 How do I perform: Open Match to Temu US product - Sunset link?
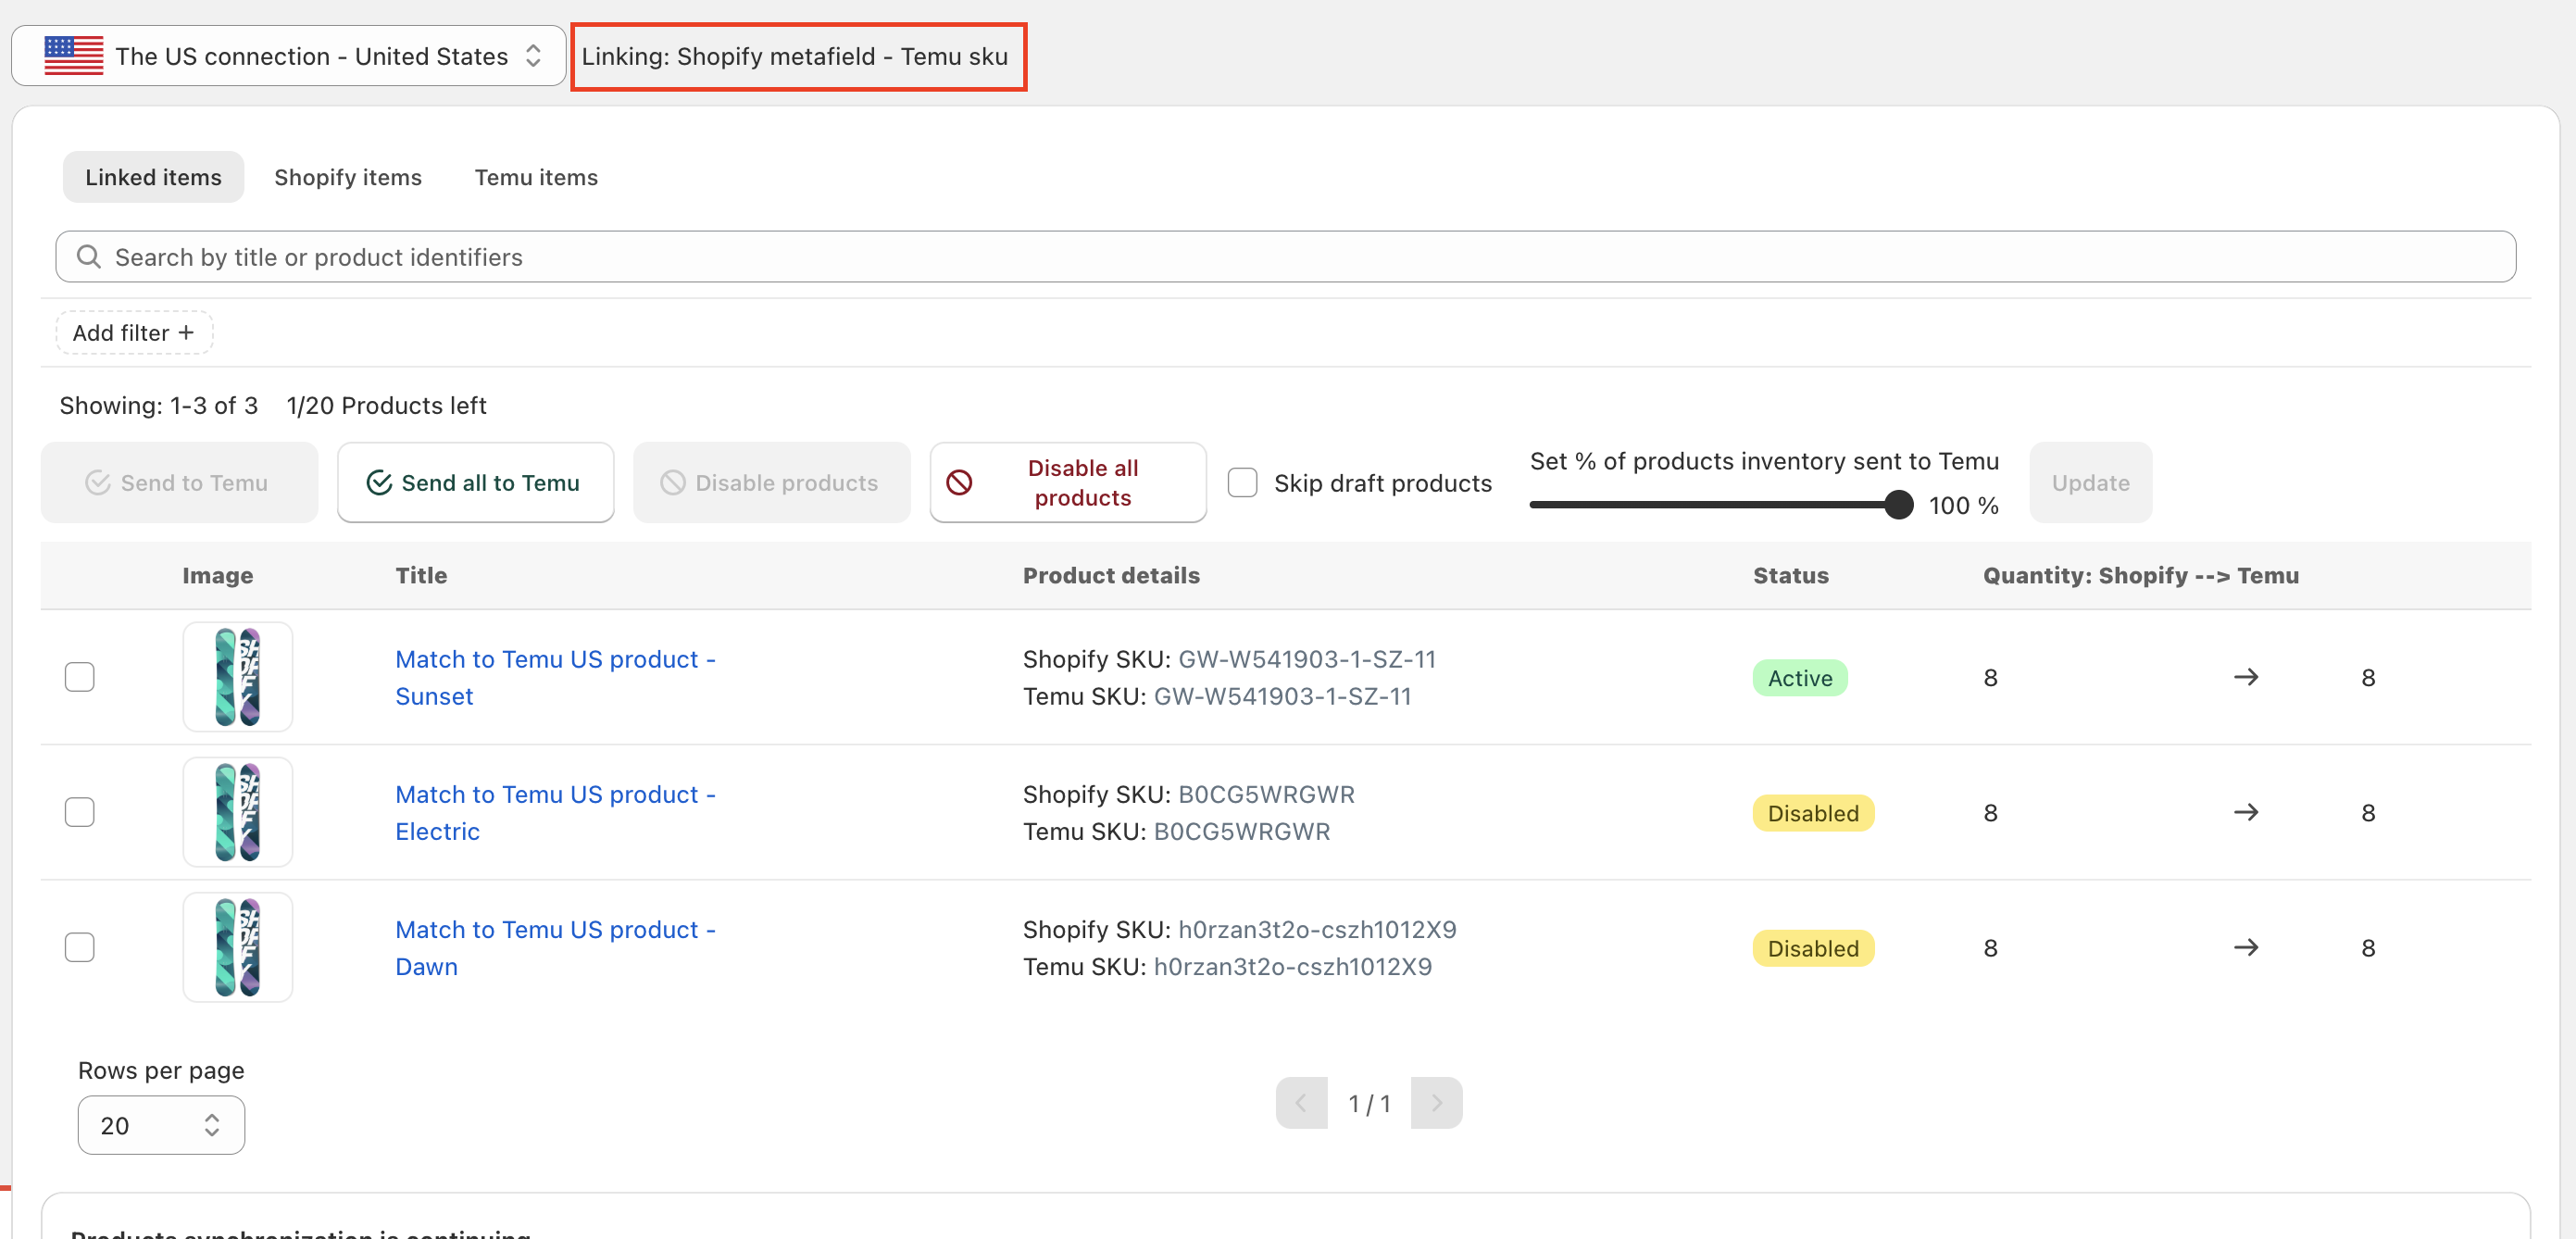554,677
